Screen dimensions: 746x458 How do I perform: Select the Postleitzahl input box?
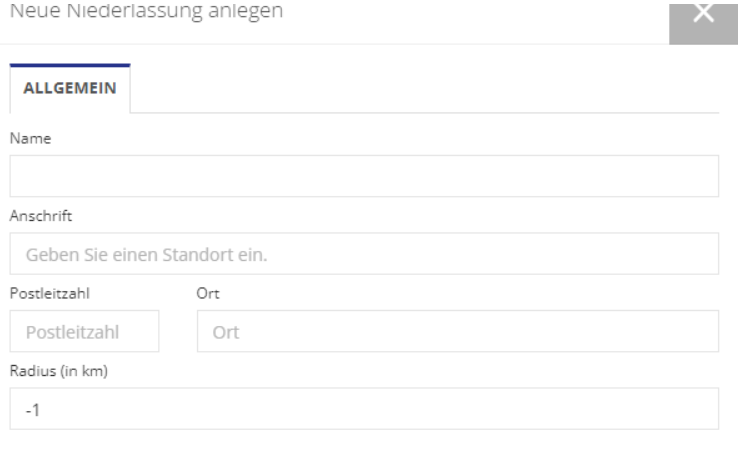point(84,331)
